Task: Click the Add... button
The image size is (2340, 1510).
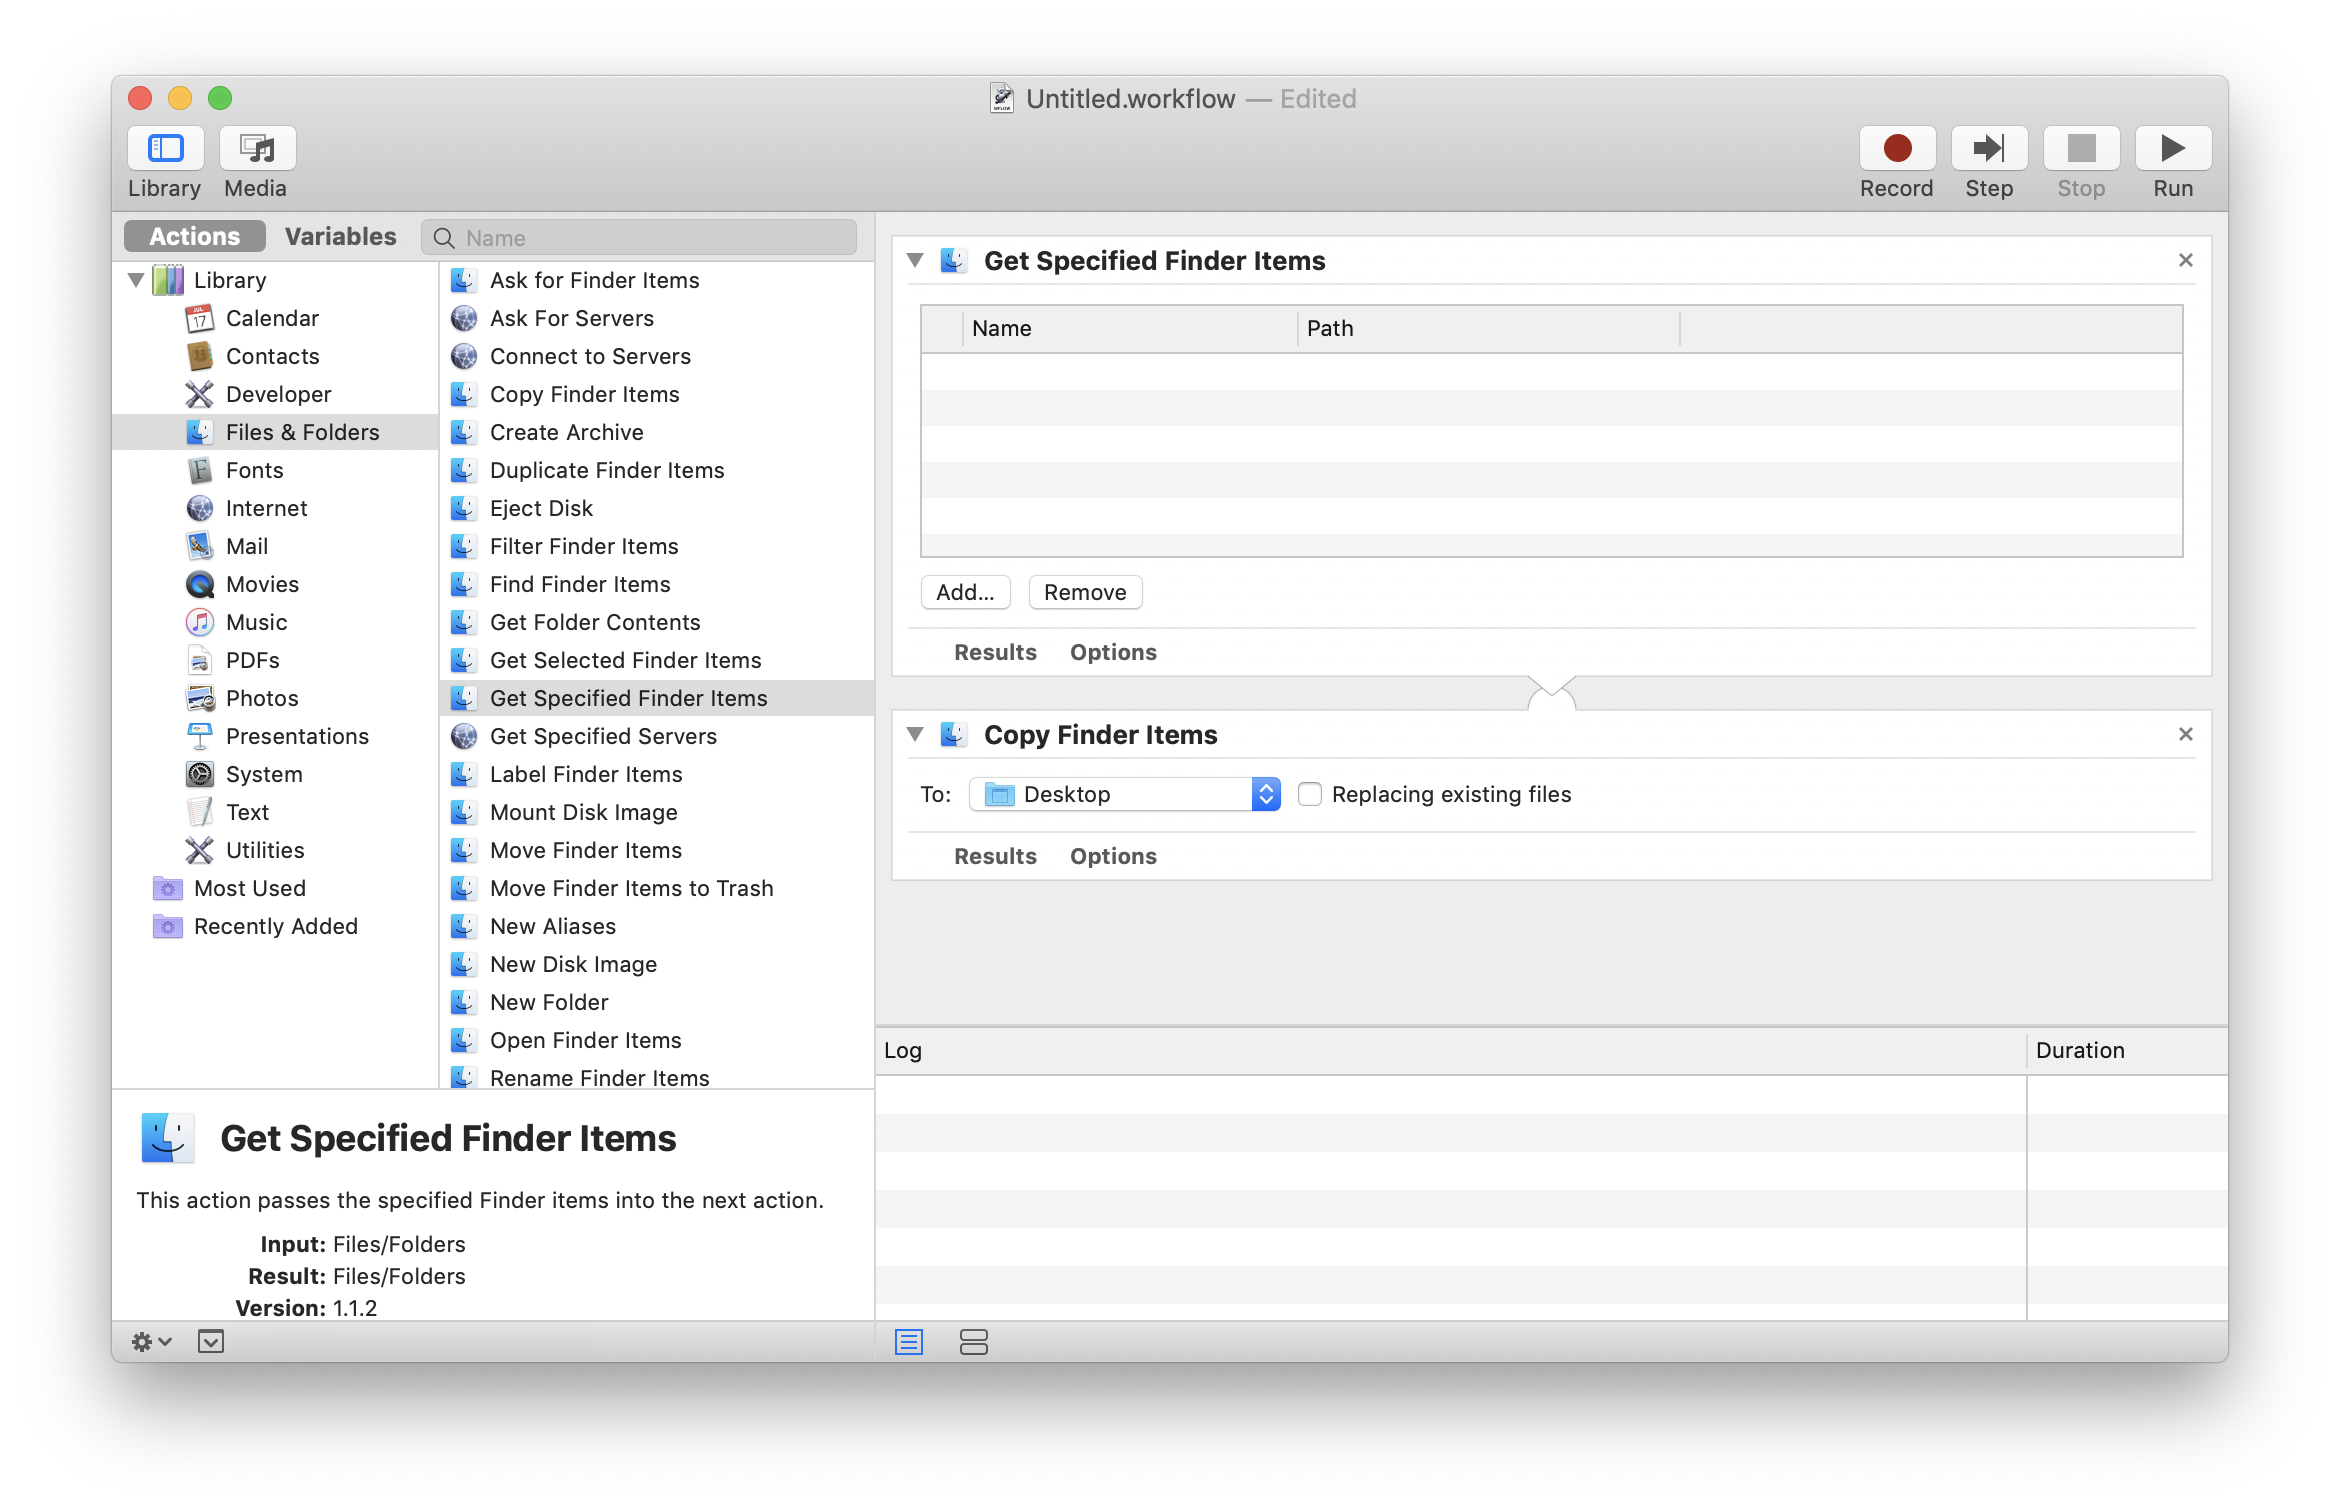Action: point(966,592)
